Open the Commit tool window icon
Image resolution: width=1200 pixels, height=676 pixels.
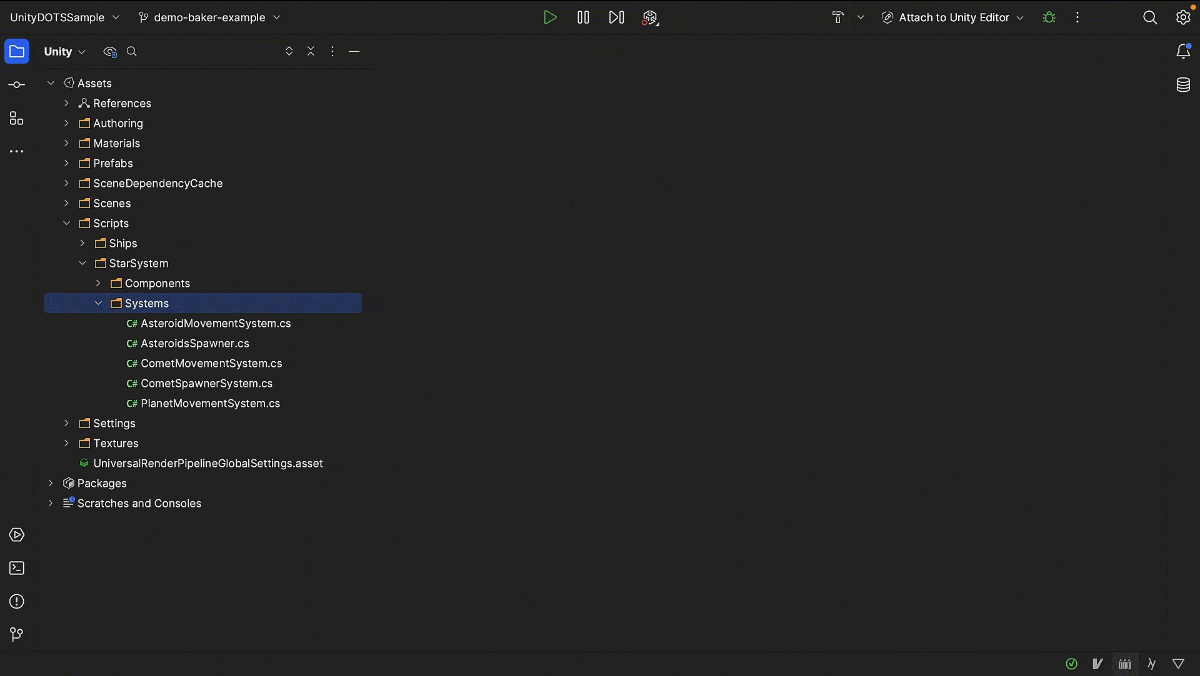(16, 85)
